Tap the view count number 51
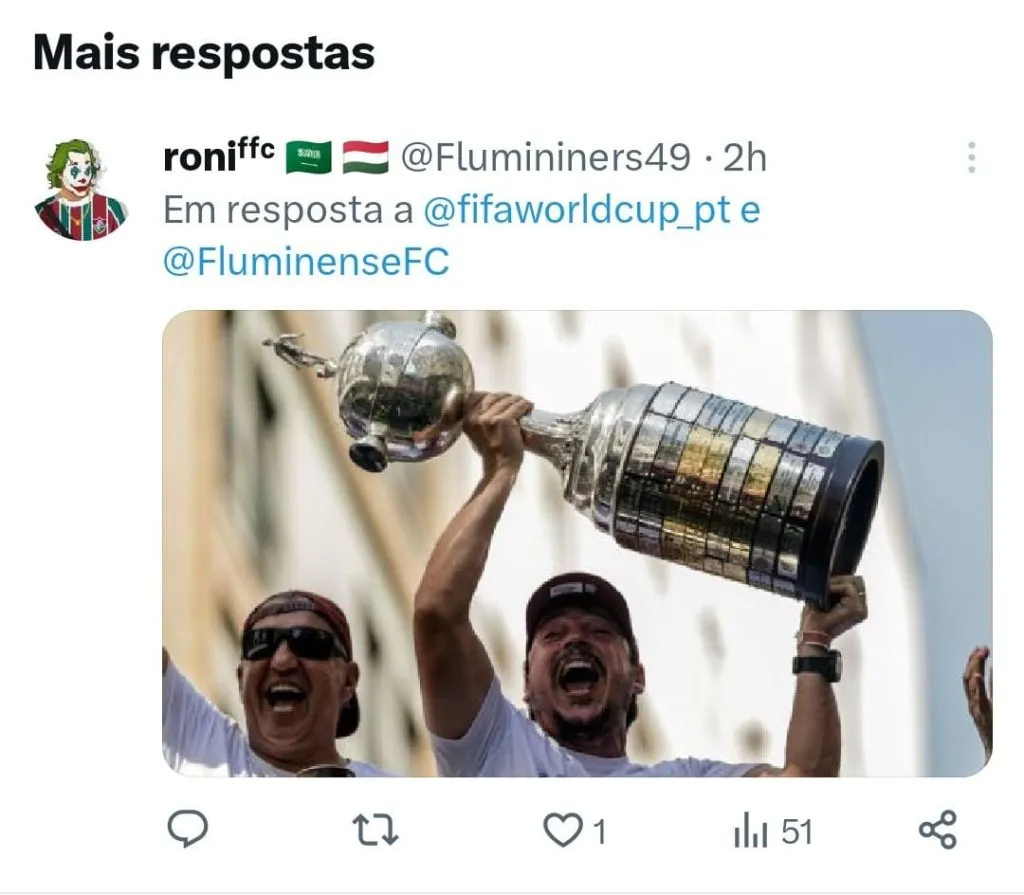Screen dimensions: 1024x895 point(797,832)
